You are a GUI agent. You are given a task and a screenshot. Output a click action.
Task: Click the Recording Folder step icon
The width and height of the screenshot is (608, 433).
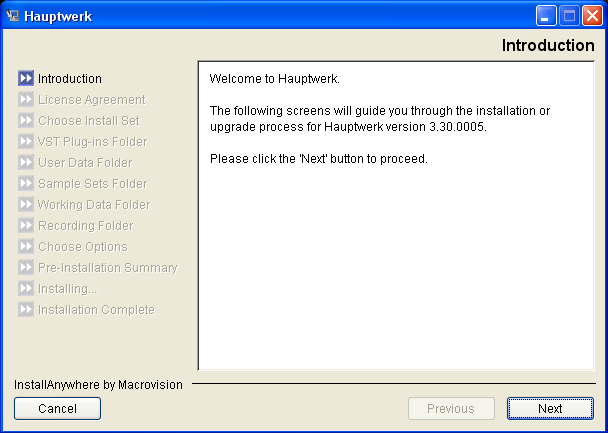[x=26, y=225]
